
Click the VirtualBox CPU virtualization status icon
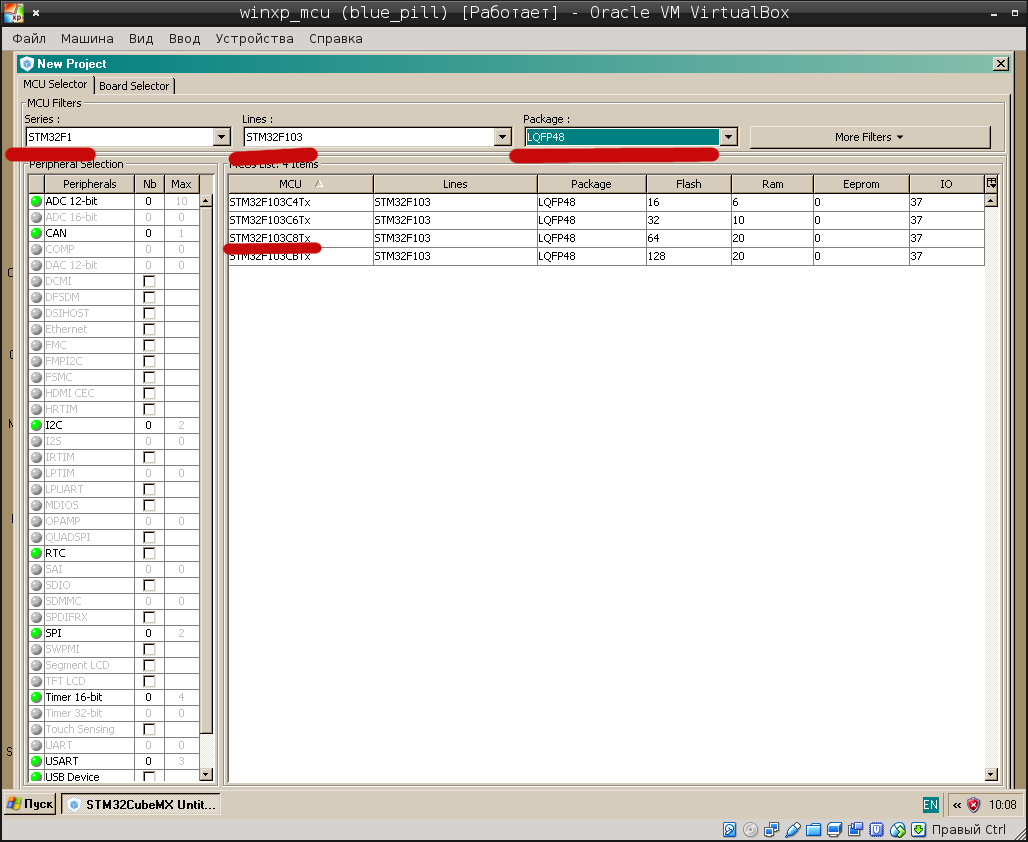pos(877,830)
